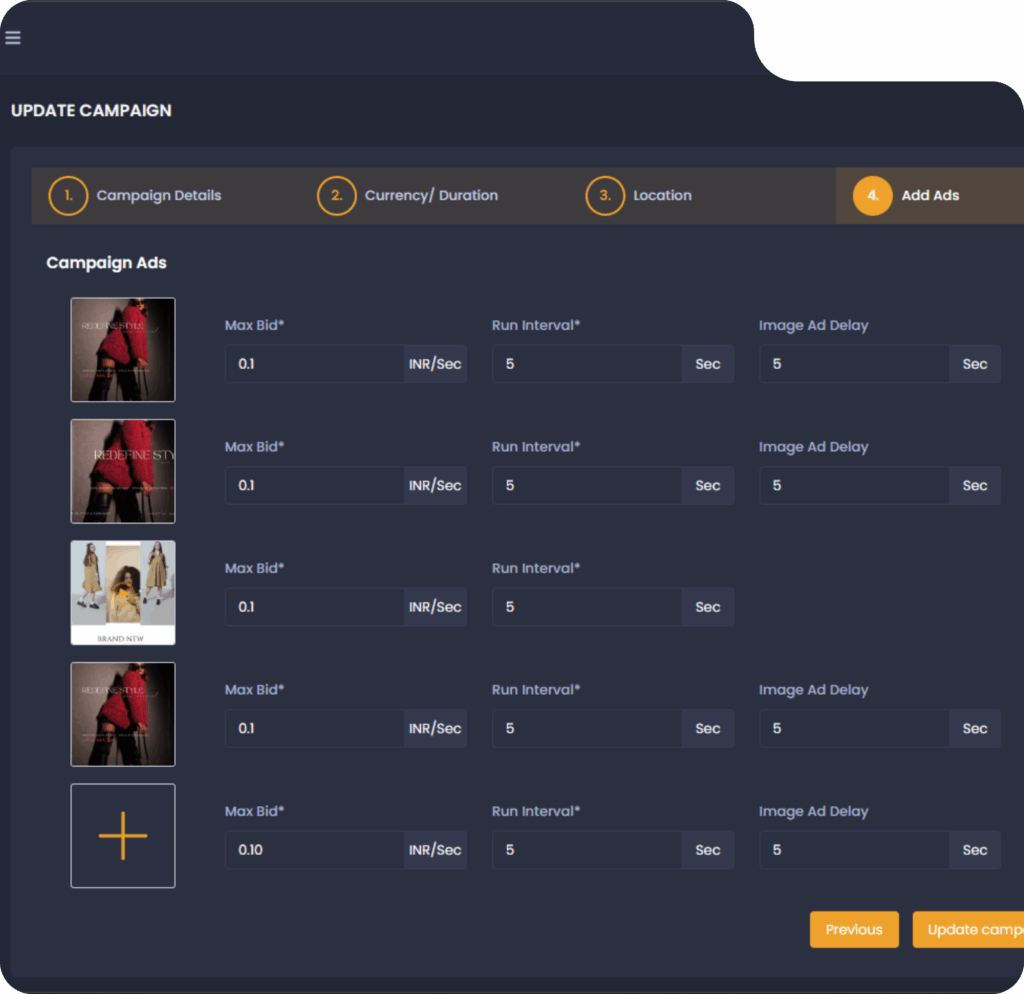Click step 1 circle for Campaign Details
Image resolution: width=1024 pixels, height=994 pixels.
tap(68, 196)
